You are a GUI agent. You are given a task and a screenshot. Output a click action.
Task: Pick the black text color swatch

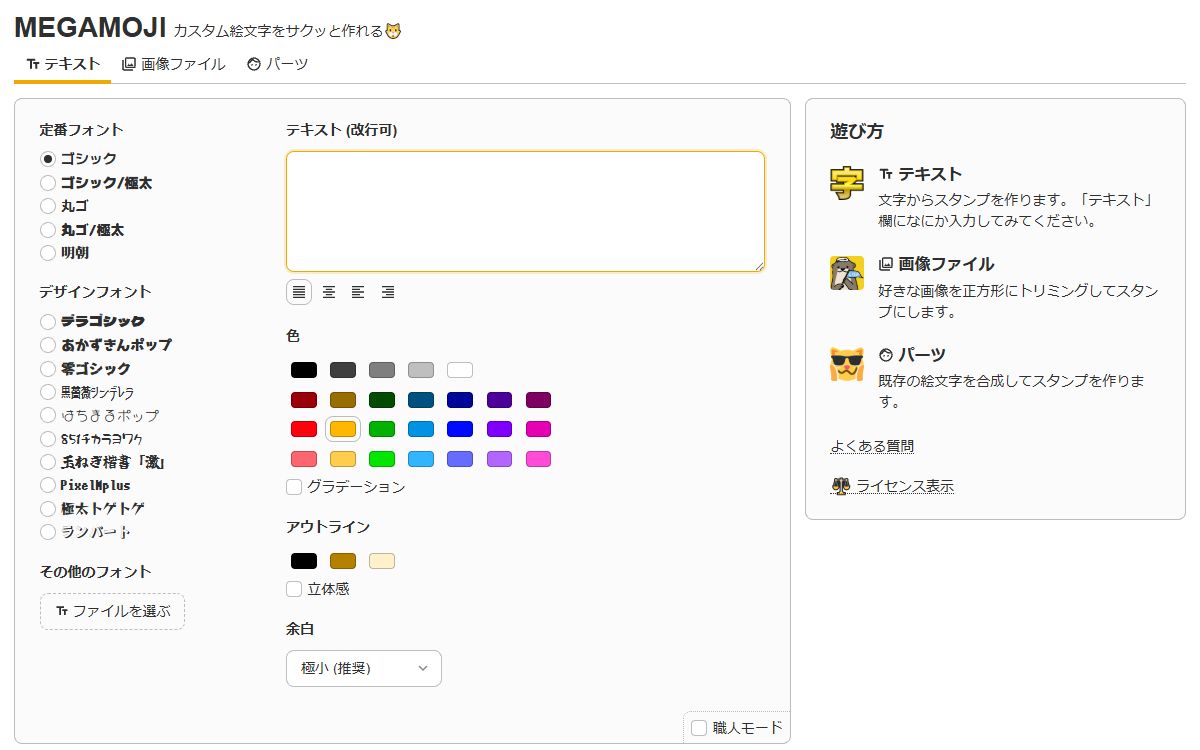(304, 370)
